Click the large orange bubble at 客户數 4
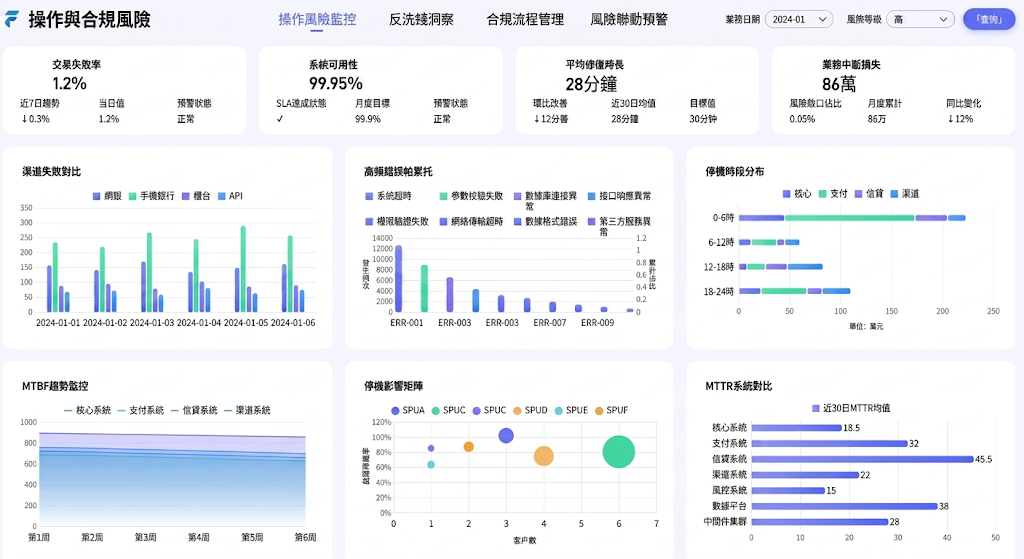 click(543, 456)
